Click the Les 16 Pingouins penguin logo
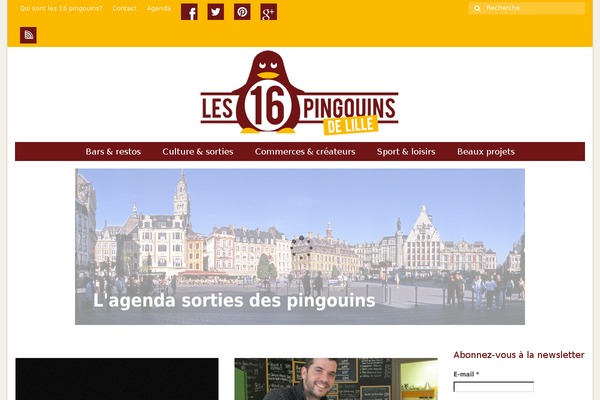Viewport: 600px width, 400px height. click(x=300, y=93)
